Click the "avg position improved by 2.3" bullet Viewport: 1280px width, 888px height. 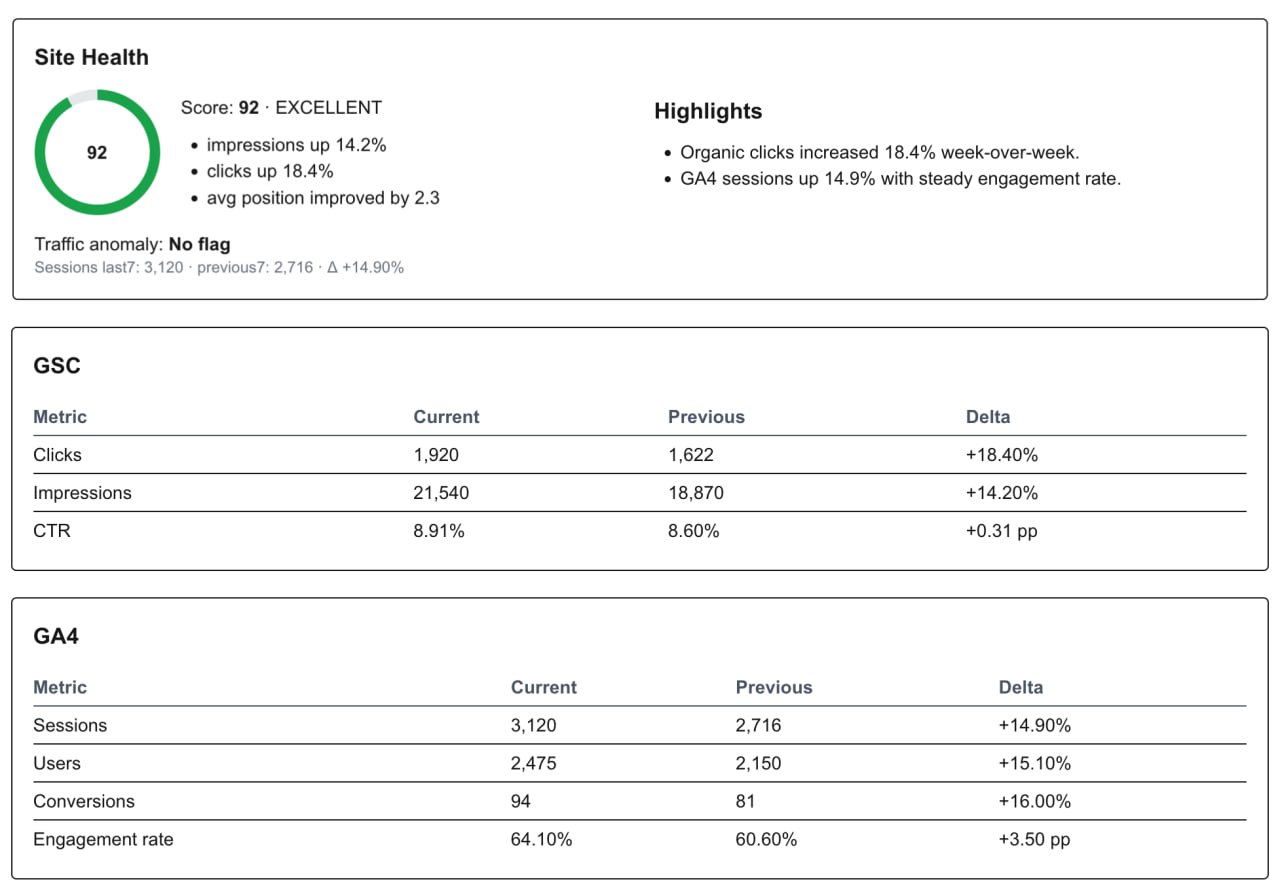coord(323,198)
